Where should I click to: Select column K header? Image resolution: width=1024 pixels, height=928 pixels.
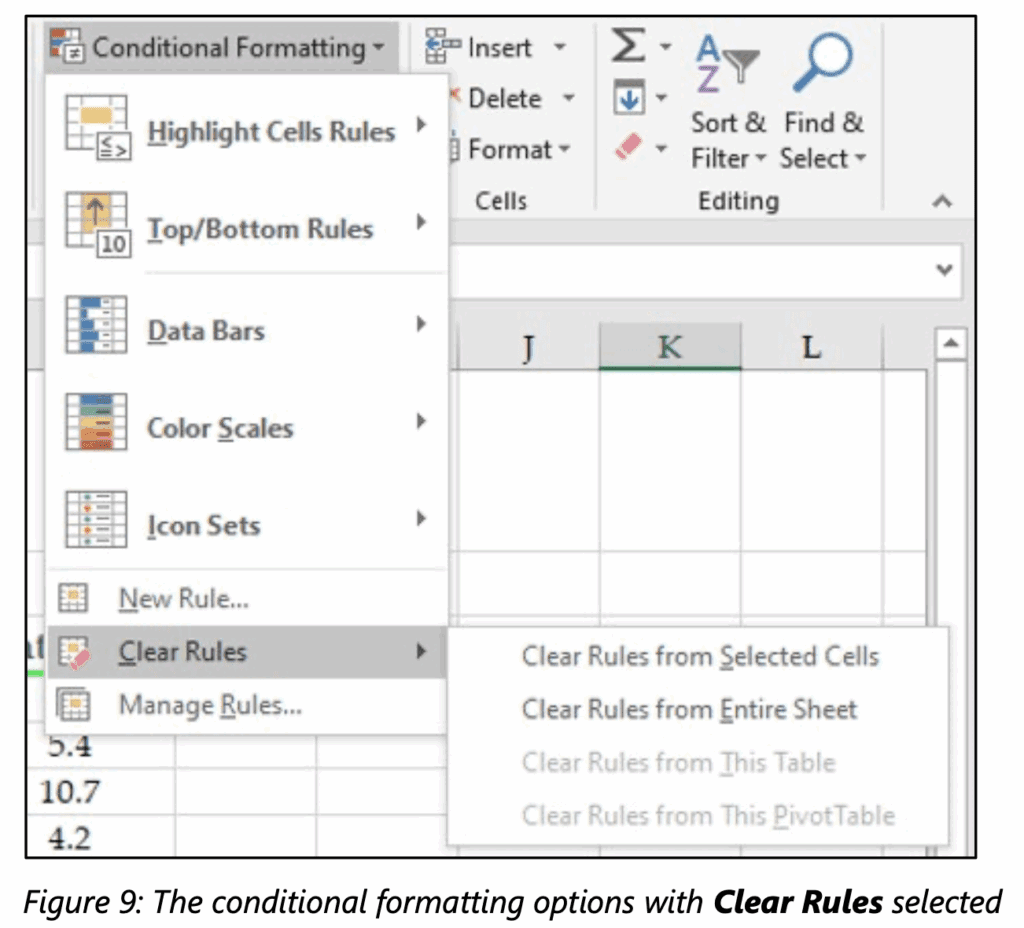tap(670, 347)
